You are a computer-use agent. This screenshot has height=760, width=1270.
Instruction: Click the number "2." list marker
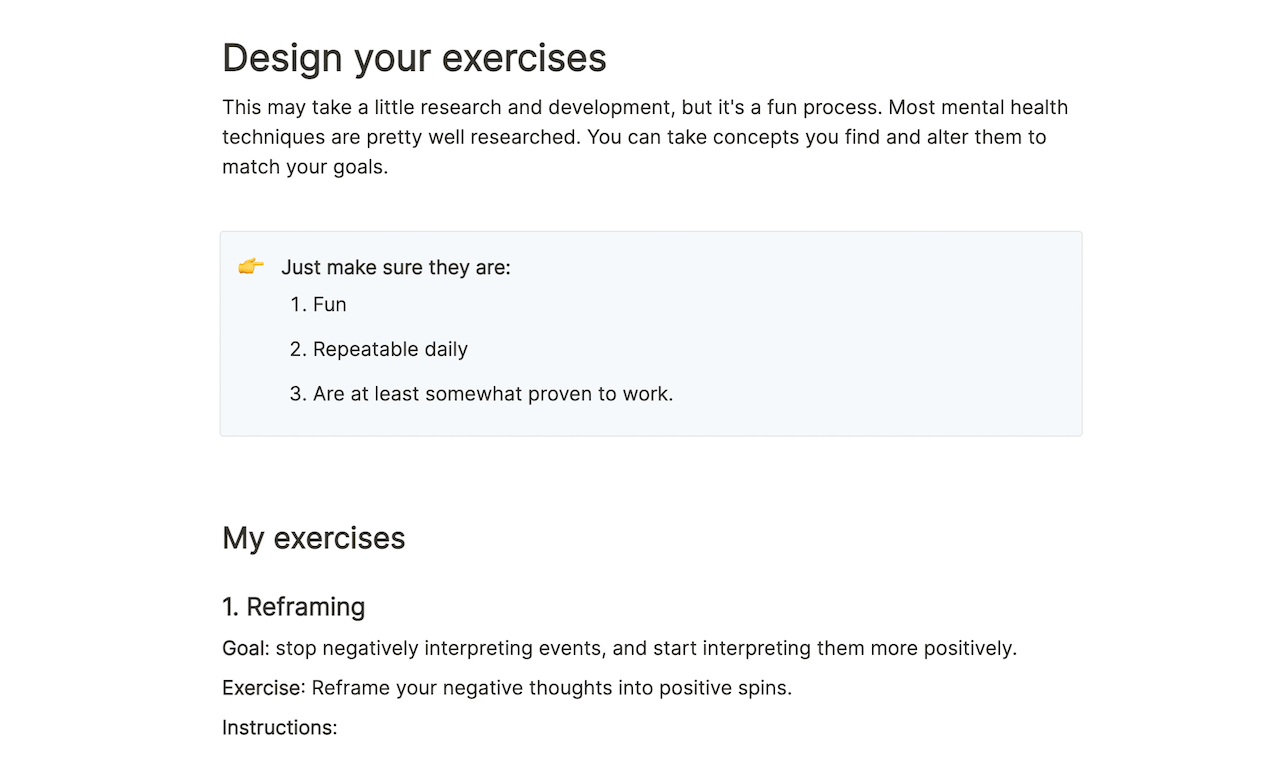coord(298,349)
